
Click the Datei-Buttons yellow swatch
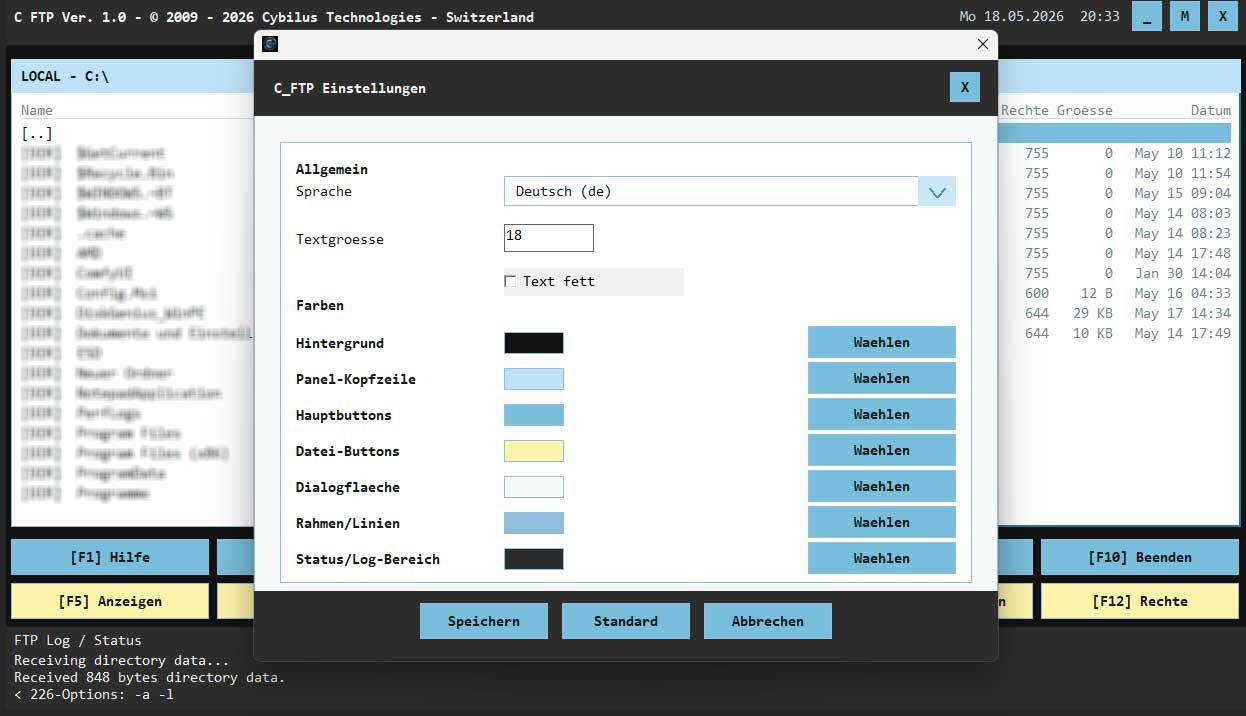click(x=534, y=451)
